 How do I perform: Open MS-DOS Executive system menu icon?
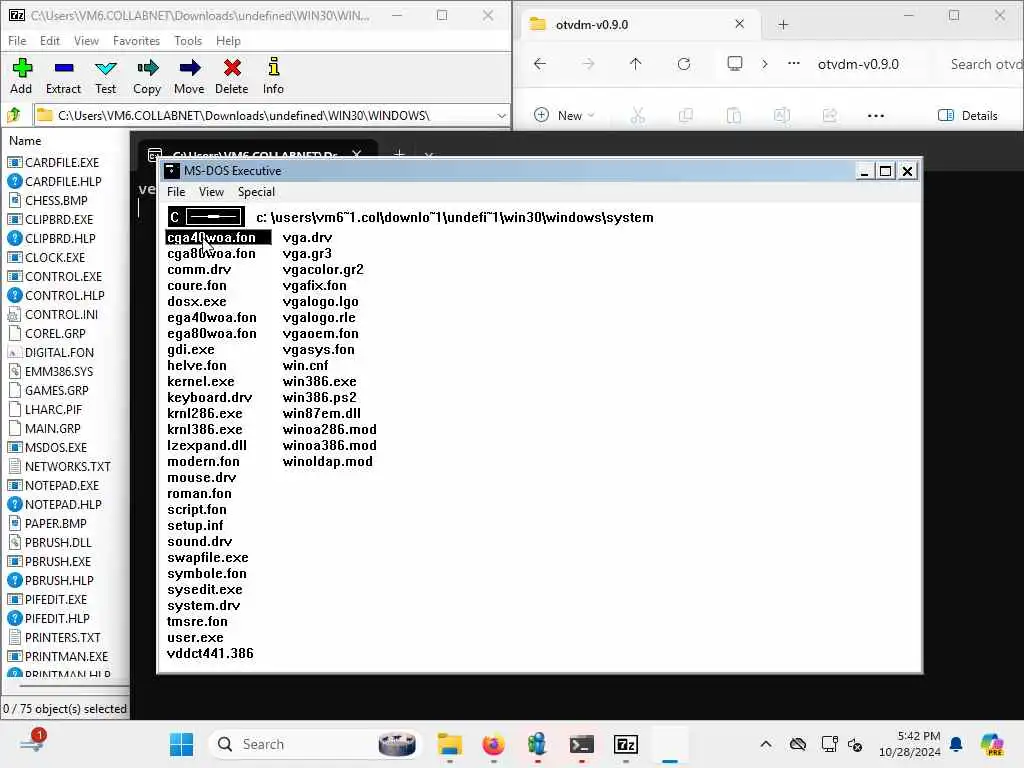point(172,170)
